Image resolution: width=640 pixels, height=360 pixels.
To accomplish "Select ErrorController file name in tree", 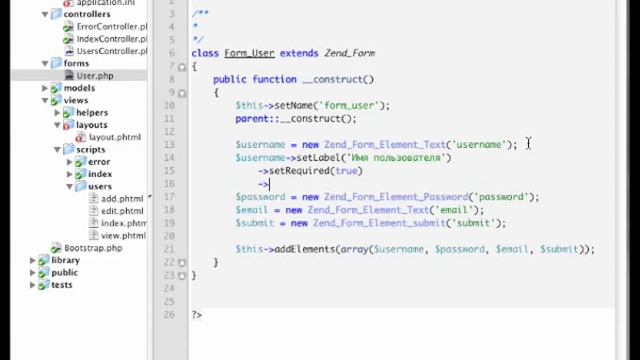I will [x=112, y=27].
